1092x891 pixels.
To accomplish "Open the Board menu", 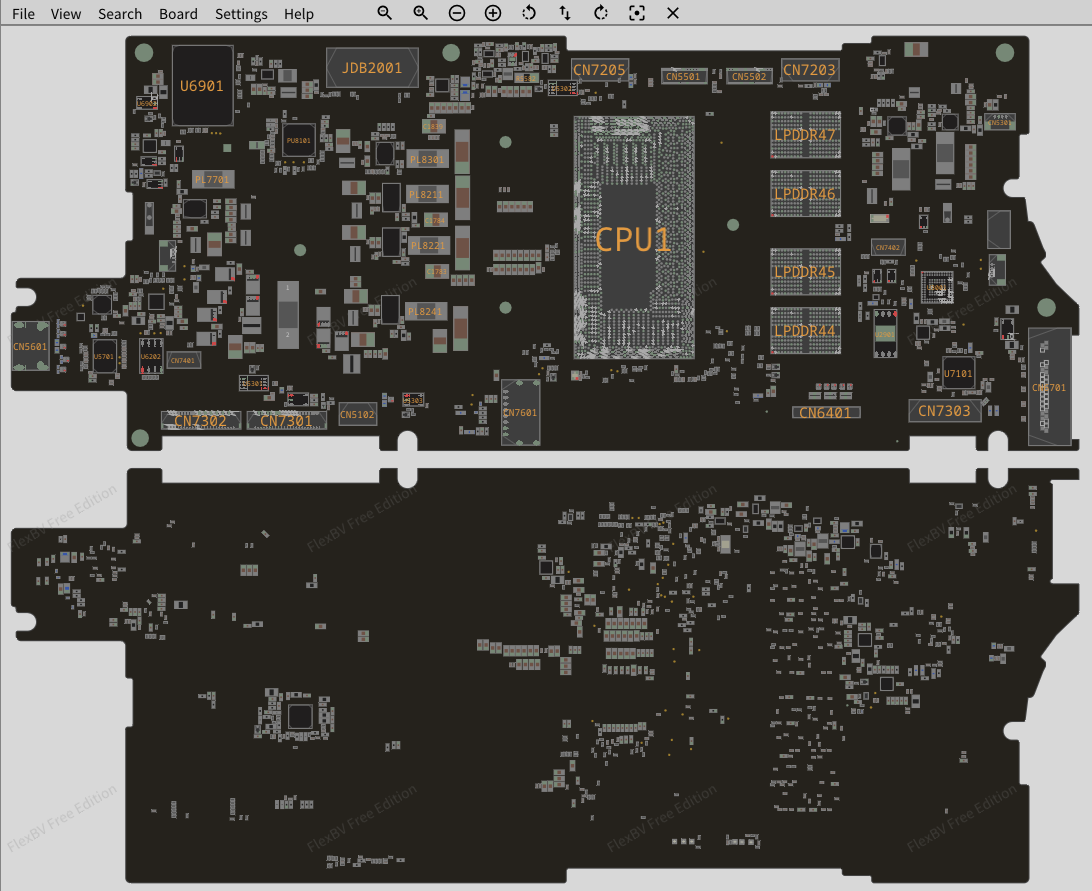I will pyautogui.click(x=178, y=14).
